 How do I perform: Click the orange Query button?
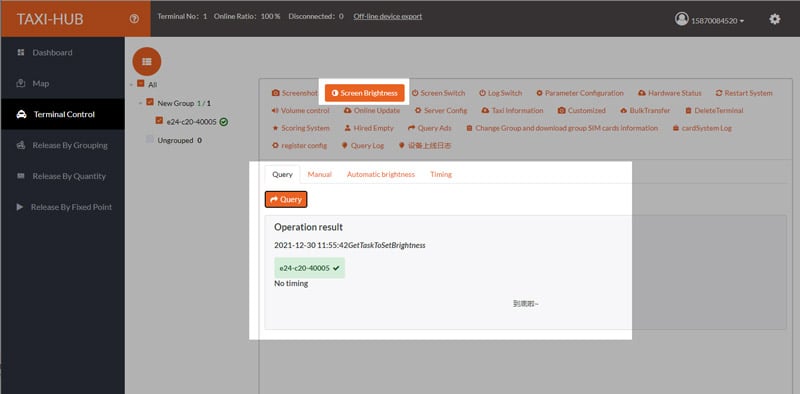pyautogui.click(x=286, y=200)
